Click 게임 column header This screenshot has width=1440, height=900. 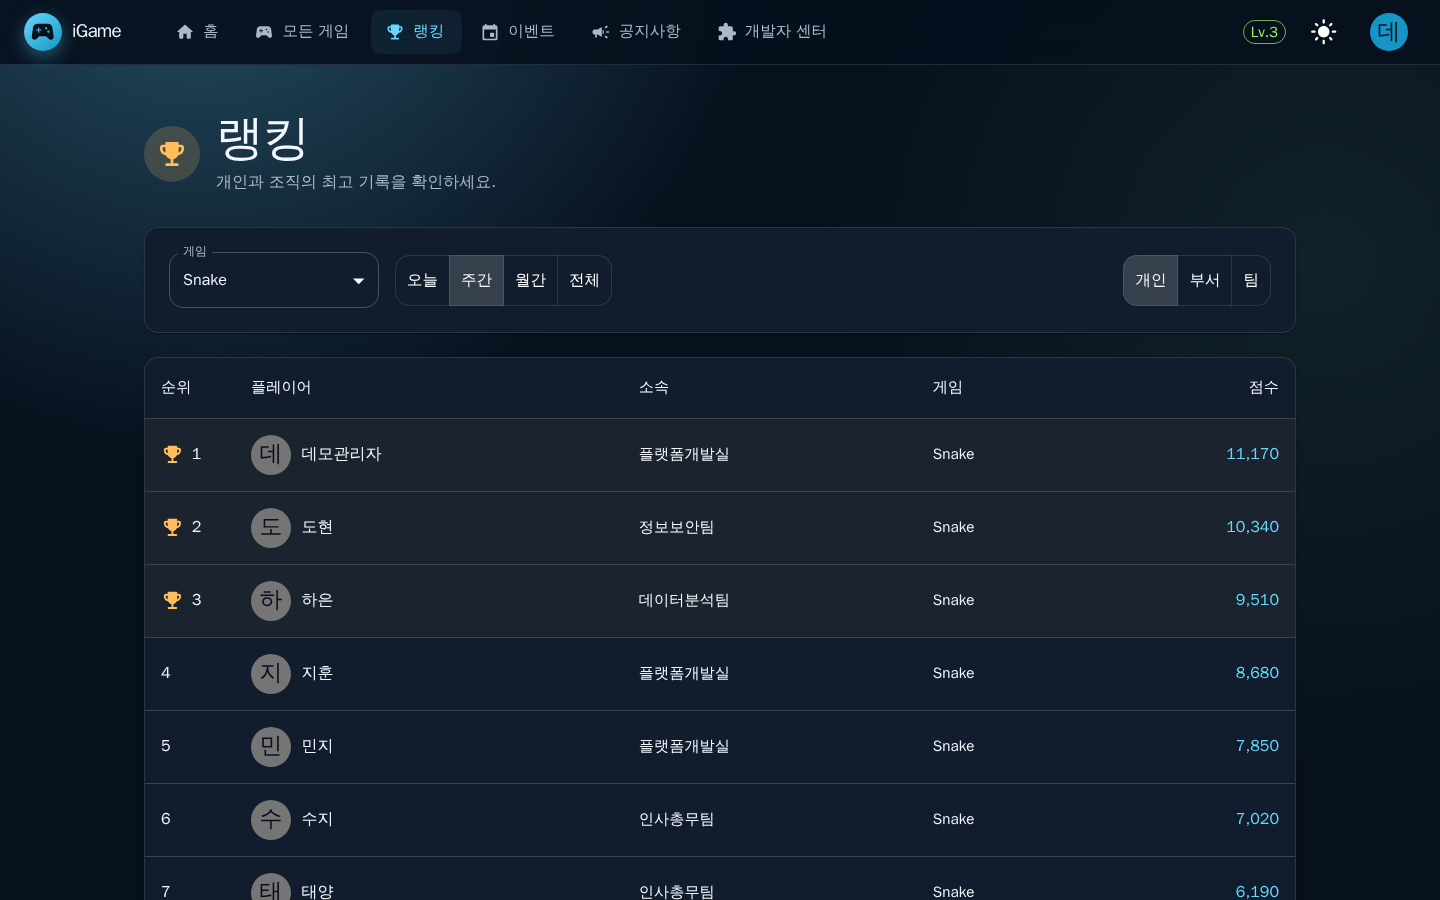(x=948, y=388)
